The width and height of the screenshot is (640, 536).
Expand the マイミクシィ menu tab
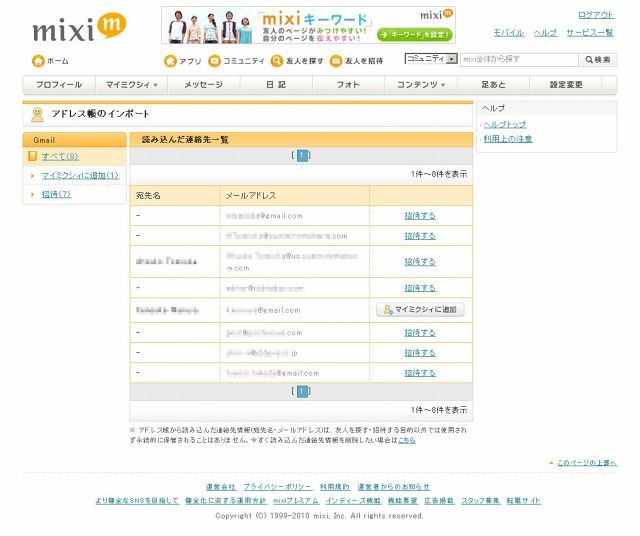131,85
